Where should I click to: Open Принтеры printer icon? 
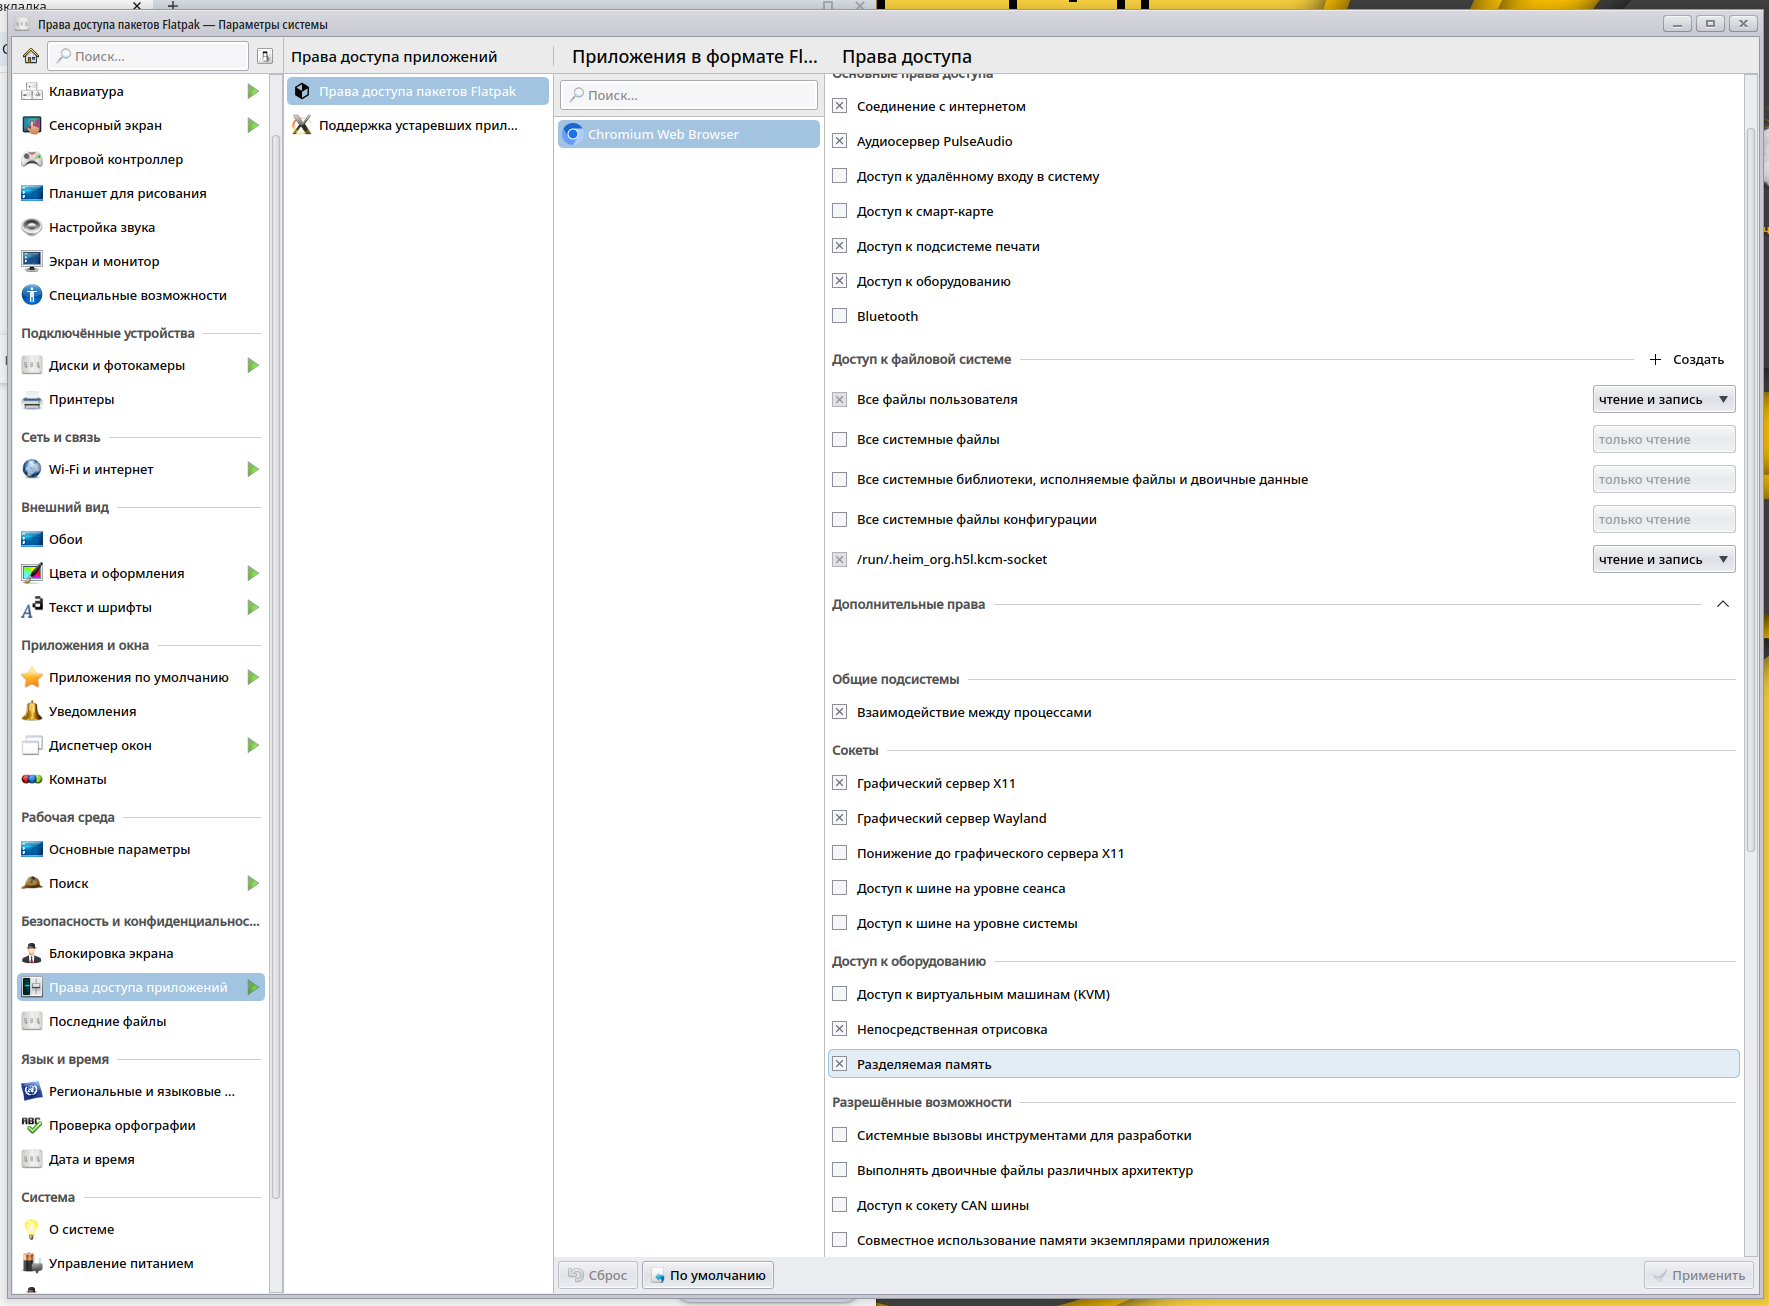pos(32,399)
